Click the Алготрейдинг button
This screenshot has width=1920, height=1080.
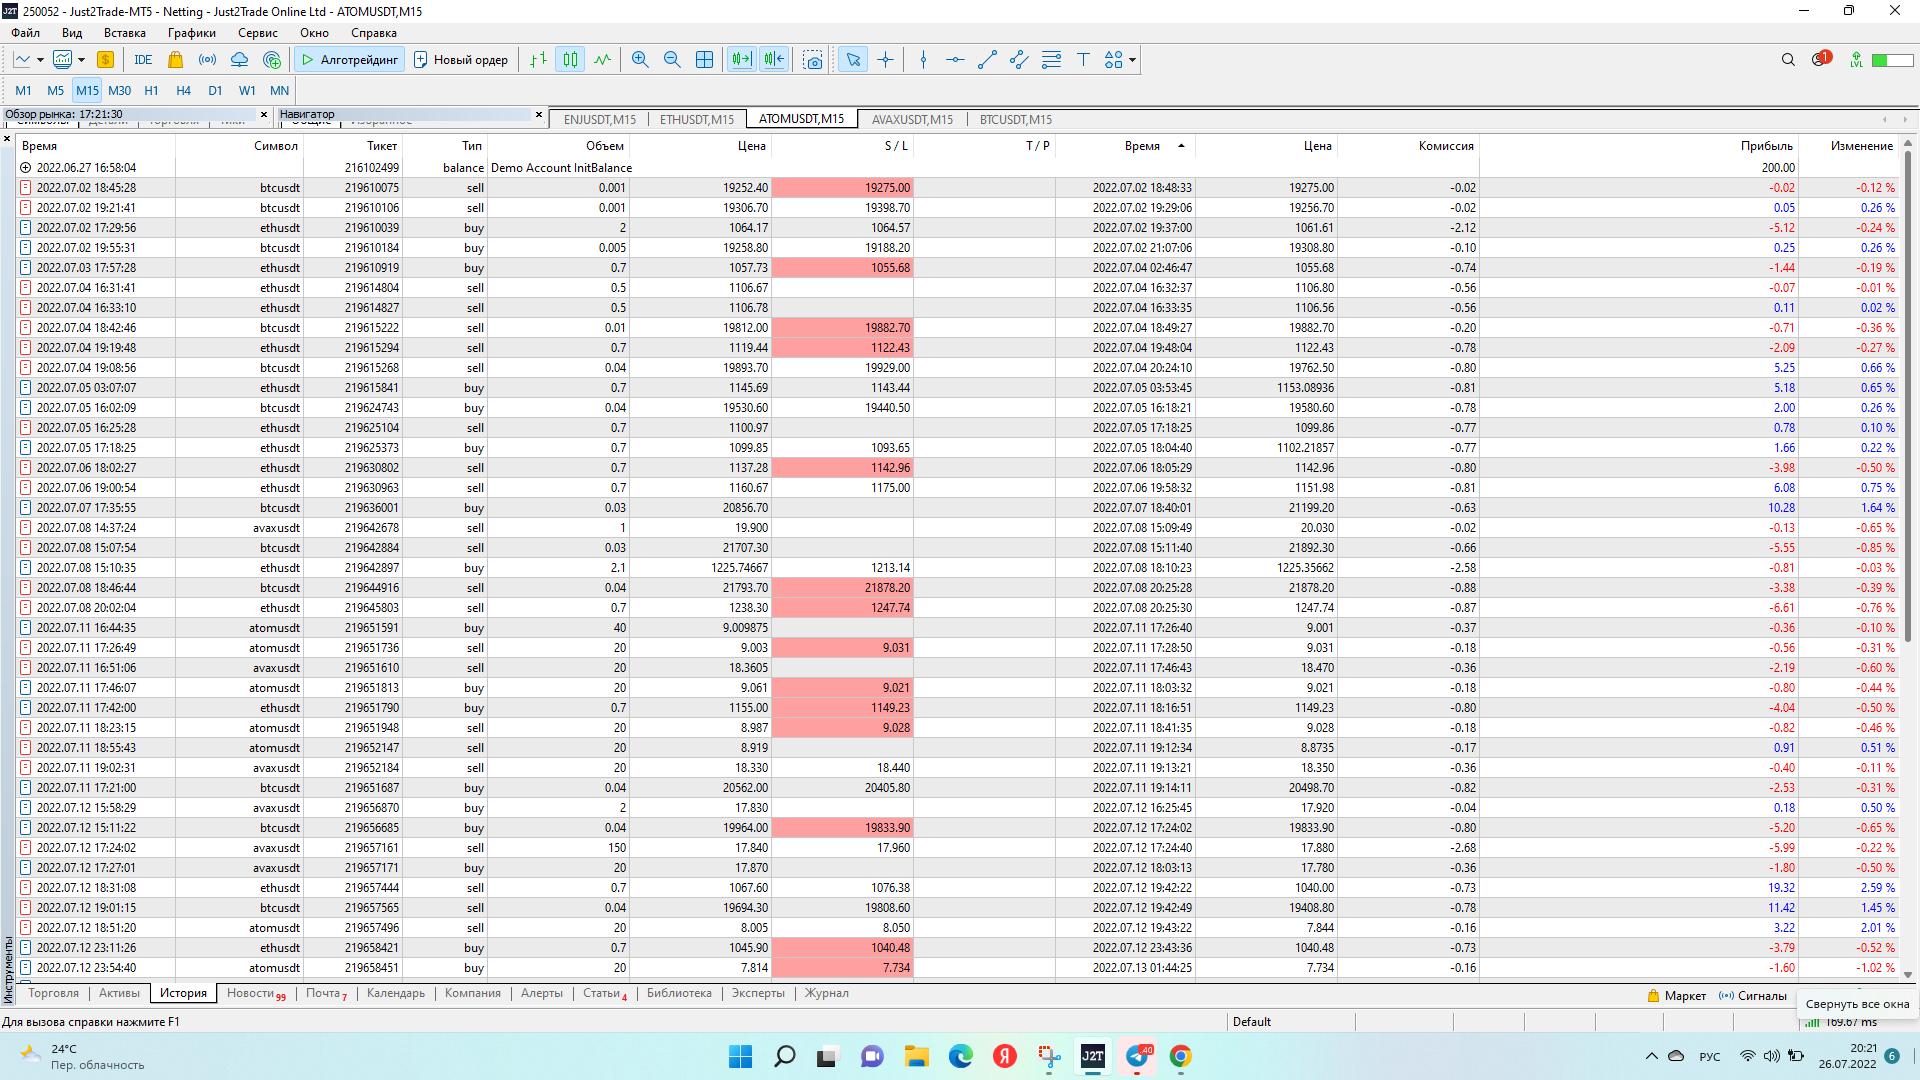point(350,60)
